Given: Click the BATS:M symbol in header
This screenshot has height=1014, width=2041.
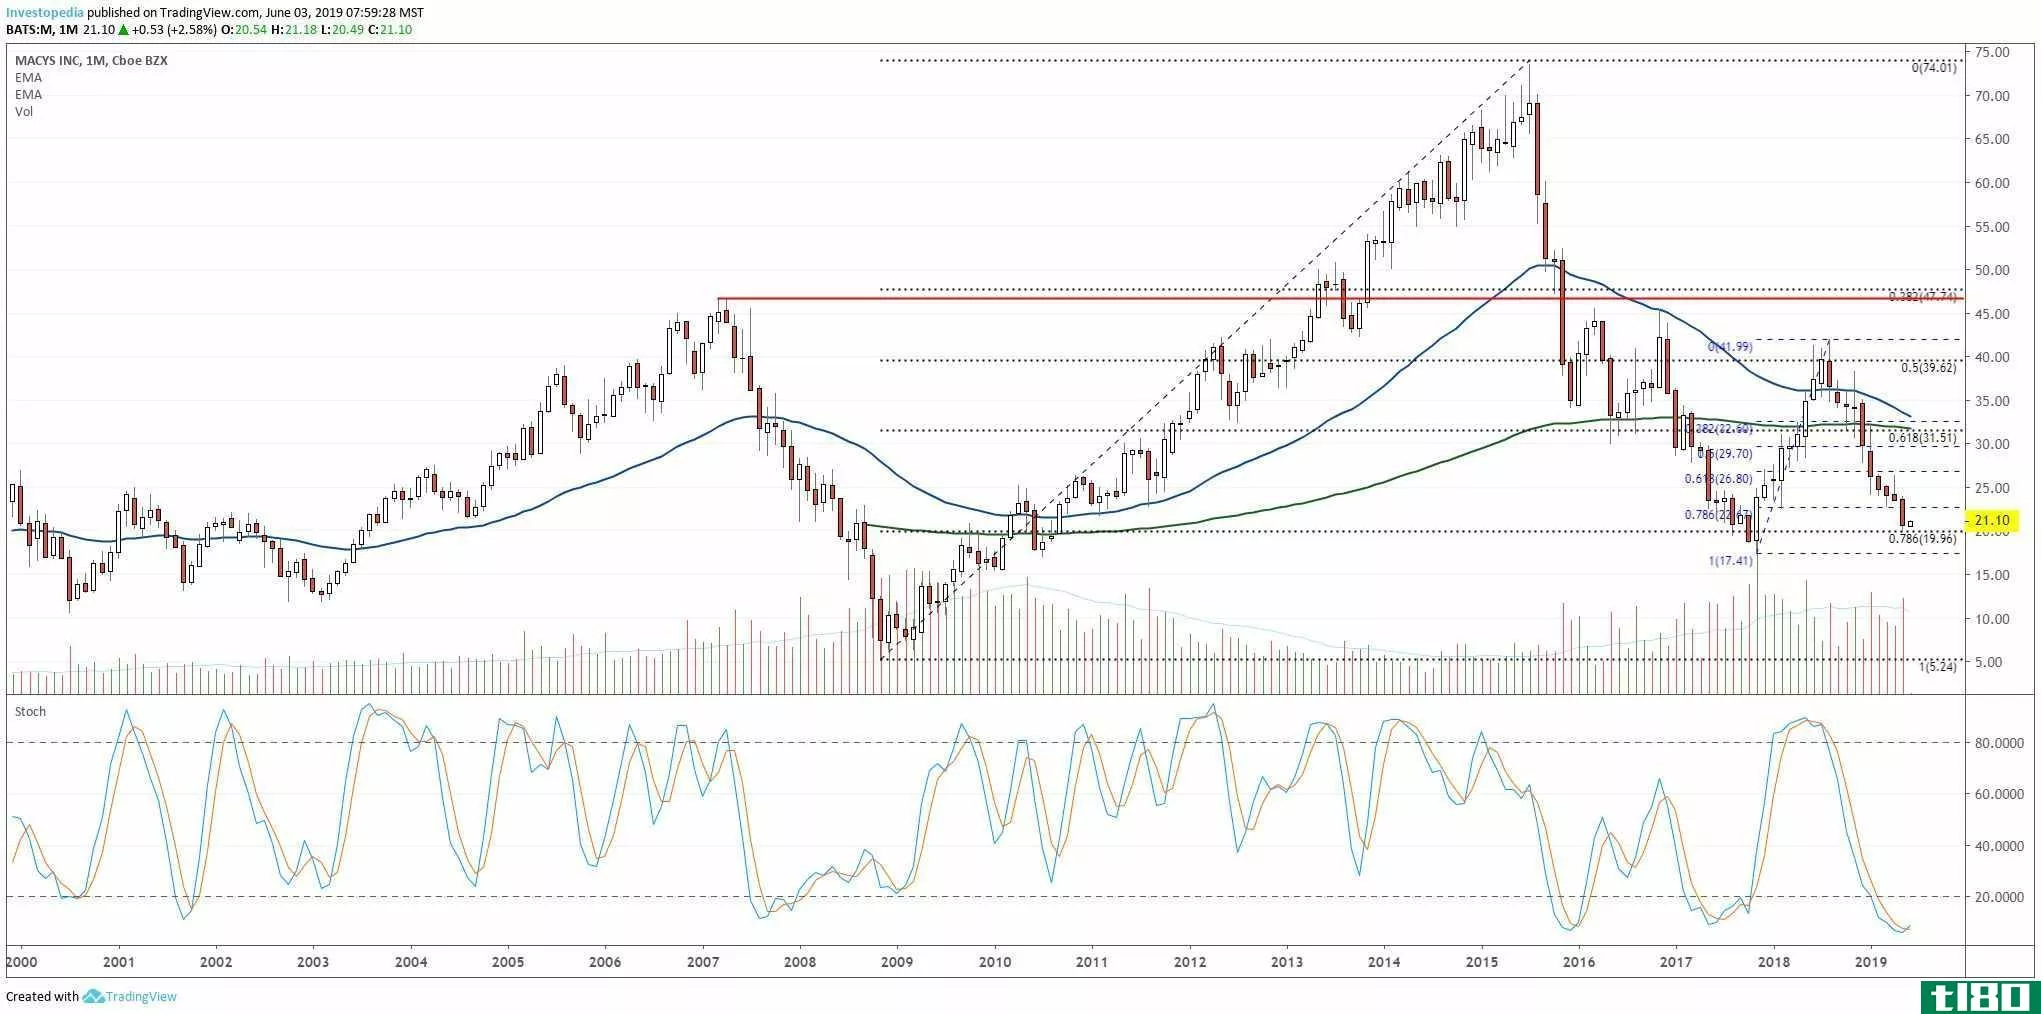Looking at the screenshot, I should tap(30, 30).
